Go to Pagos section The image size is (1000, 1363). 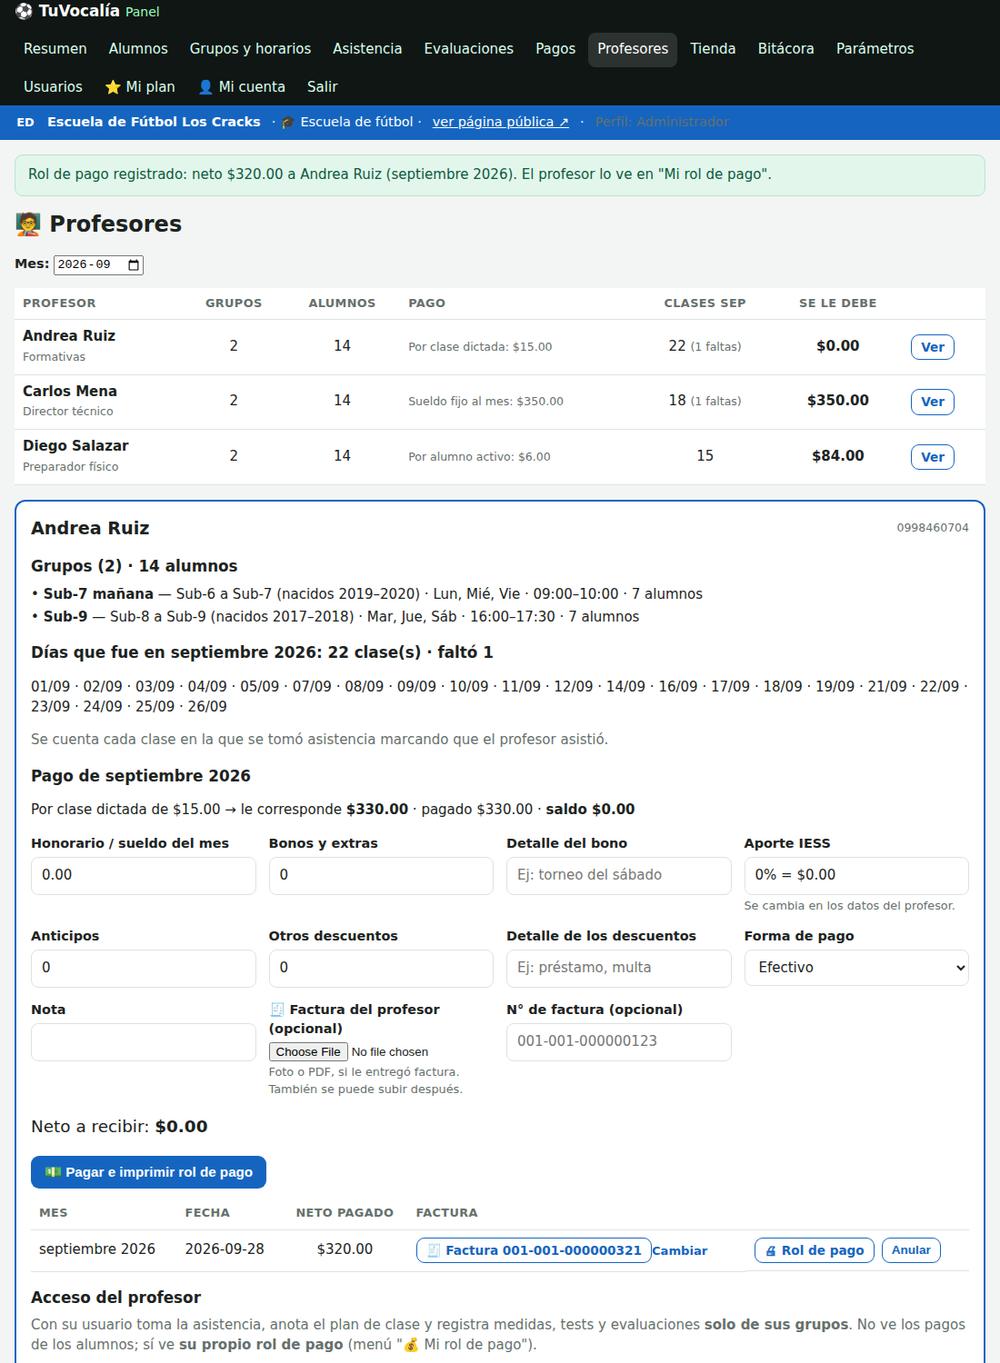(x=555, y=49)
